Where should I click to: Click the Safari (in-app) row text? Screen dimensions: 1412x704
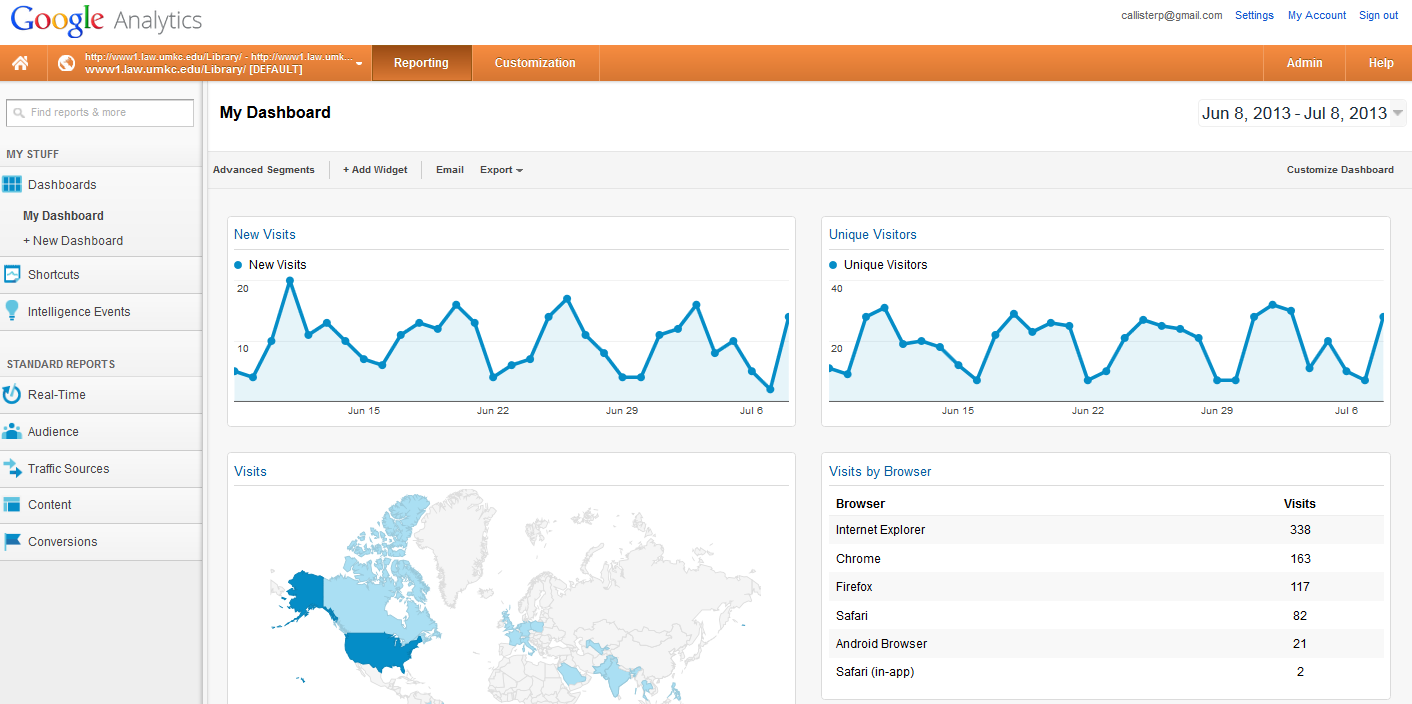click(875, 672)
